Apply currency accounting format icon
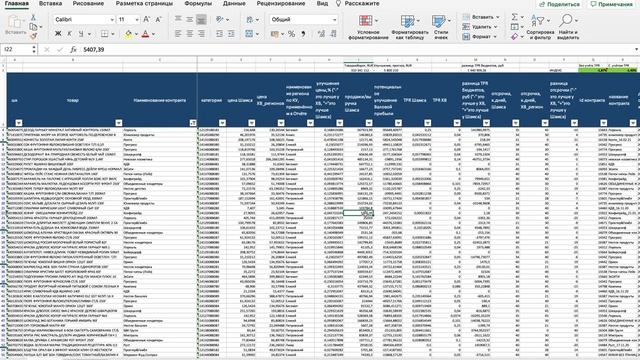Viewport: 640px width, 360px height. click(x=275, y=34)
